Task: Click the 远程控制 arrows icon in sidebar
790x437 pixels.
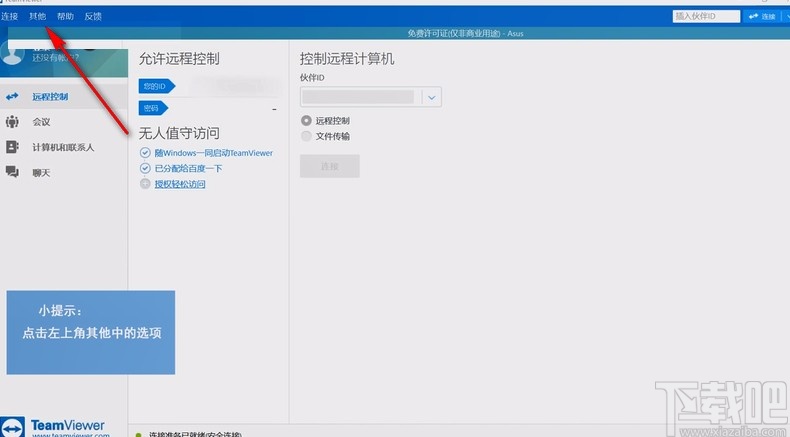Action: [x=12, y=96]
